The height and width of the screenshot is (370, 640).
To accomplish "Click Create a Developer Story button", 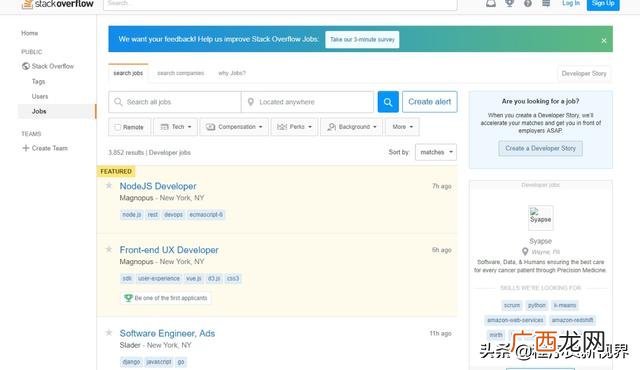I will (x=540, y=148).
